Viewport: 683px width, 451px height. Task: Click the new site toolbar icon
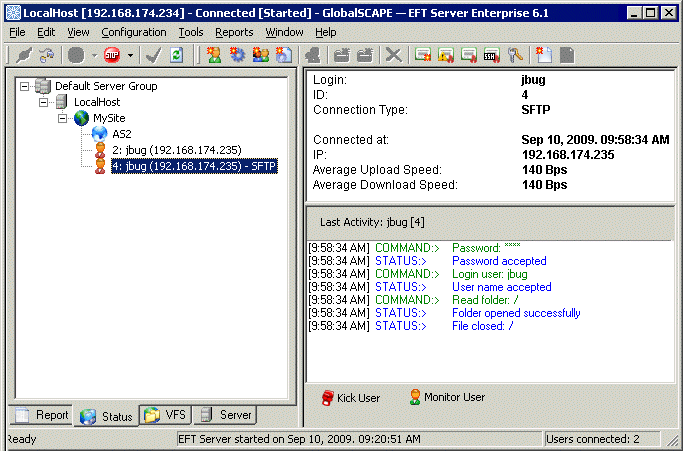(284, 55)
